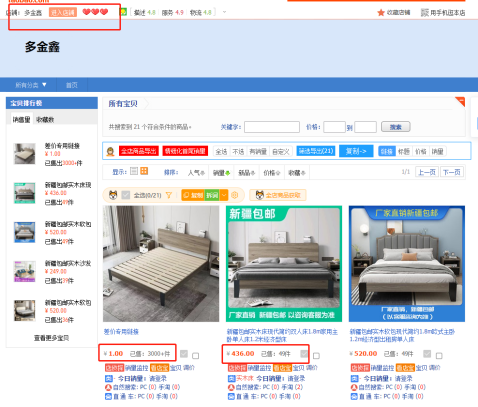Open the 新疆包邮 green bordered product image
This screenshot has width=478, height=407.
tap(284, 264)
